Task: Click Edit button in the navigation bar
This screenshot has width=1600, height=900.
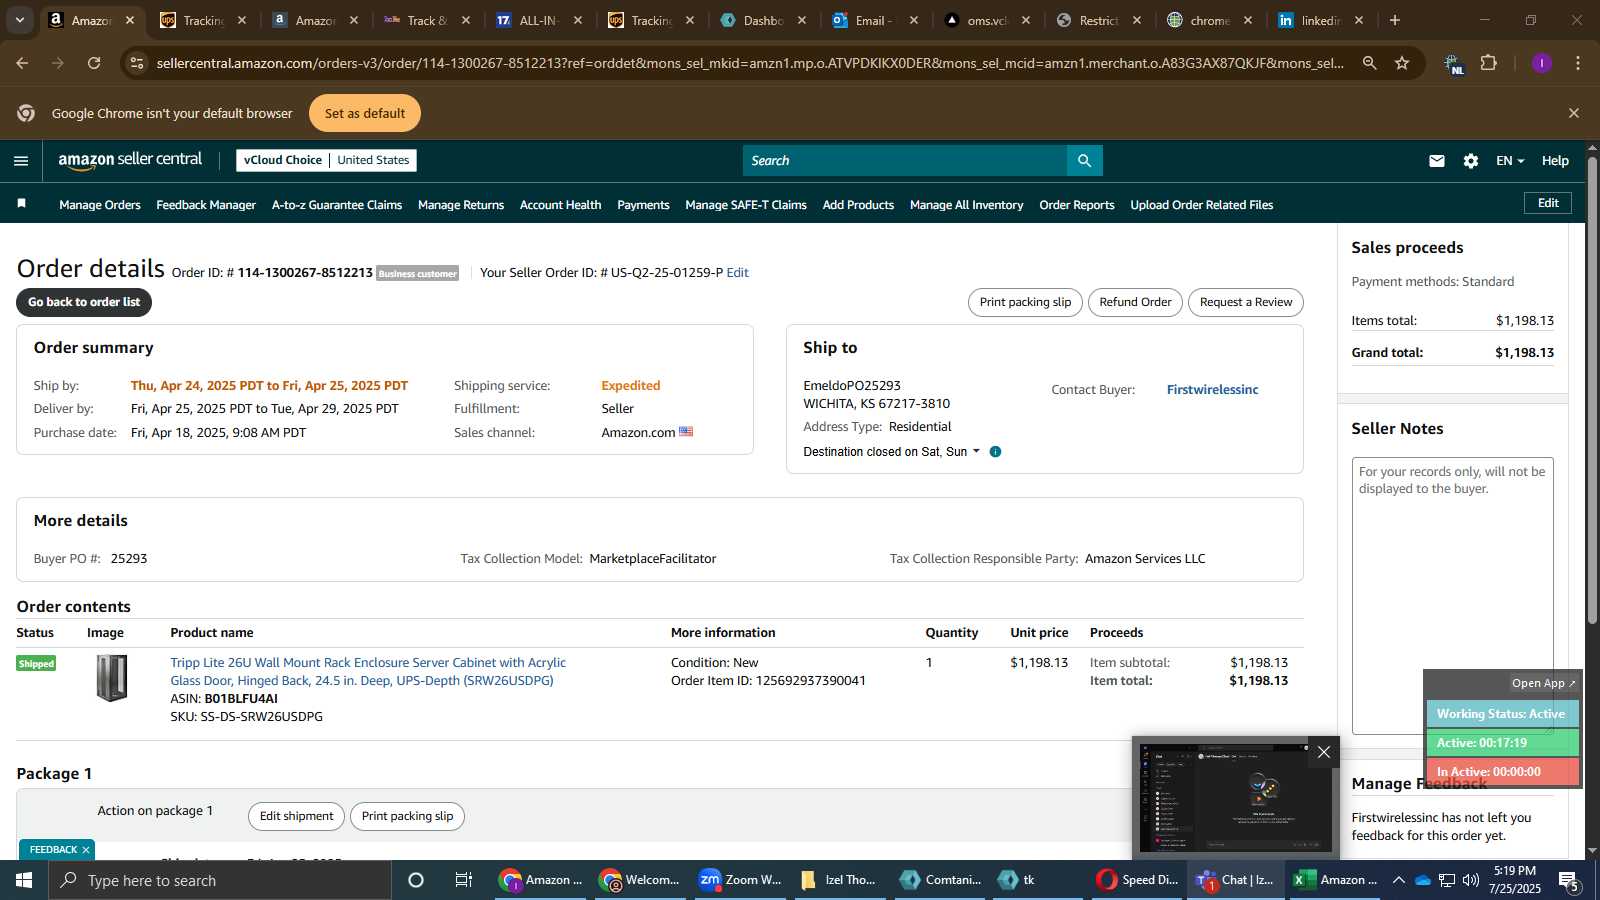Action: tap(1548, 203)
